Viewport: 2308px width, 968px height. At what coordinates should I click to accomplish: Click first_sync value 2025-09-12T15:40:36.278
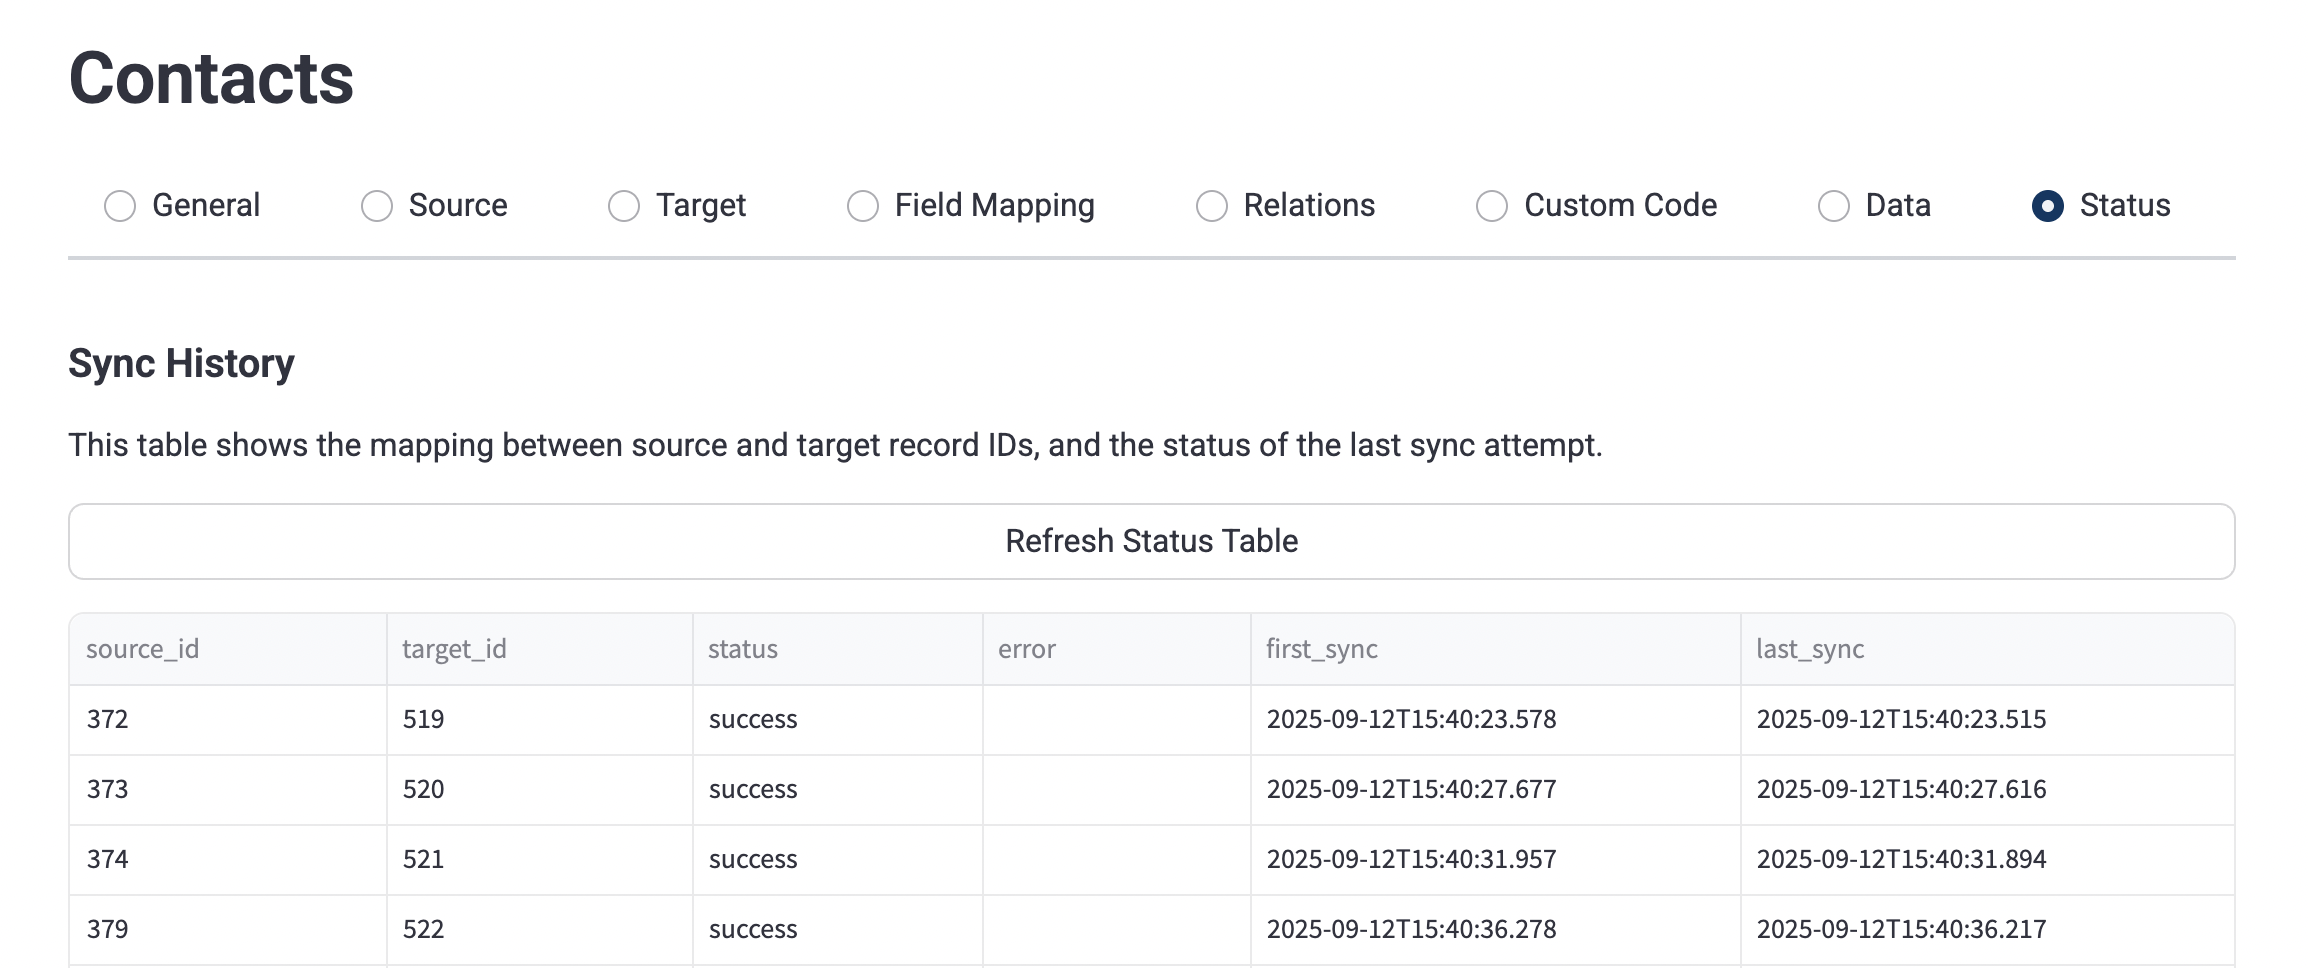pyautogui.click(x=1496, y=930)
